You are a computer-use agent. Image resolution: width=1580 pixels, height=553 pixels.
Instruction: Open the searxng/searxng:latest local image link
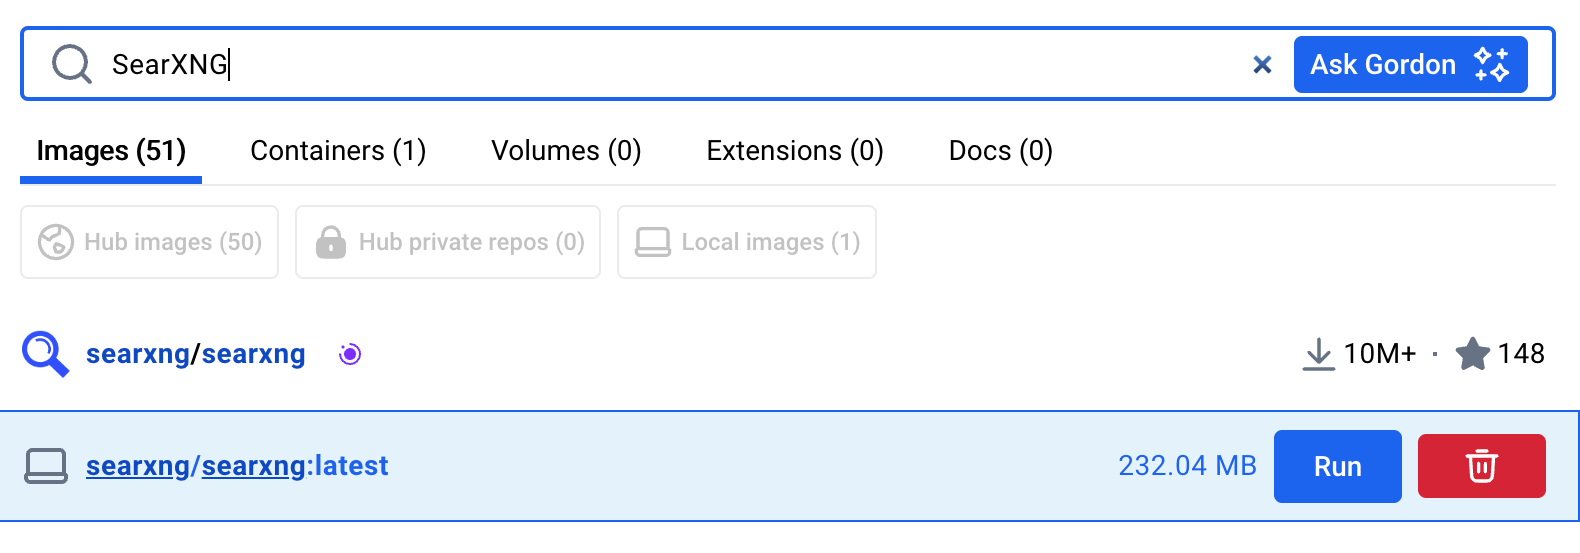pos(237,466)
